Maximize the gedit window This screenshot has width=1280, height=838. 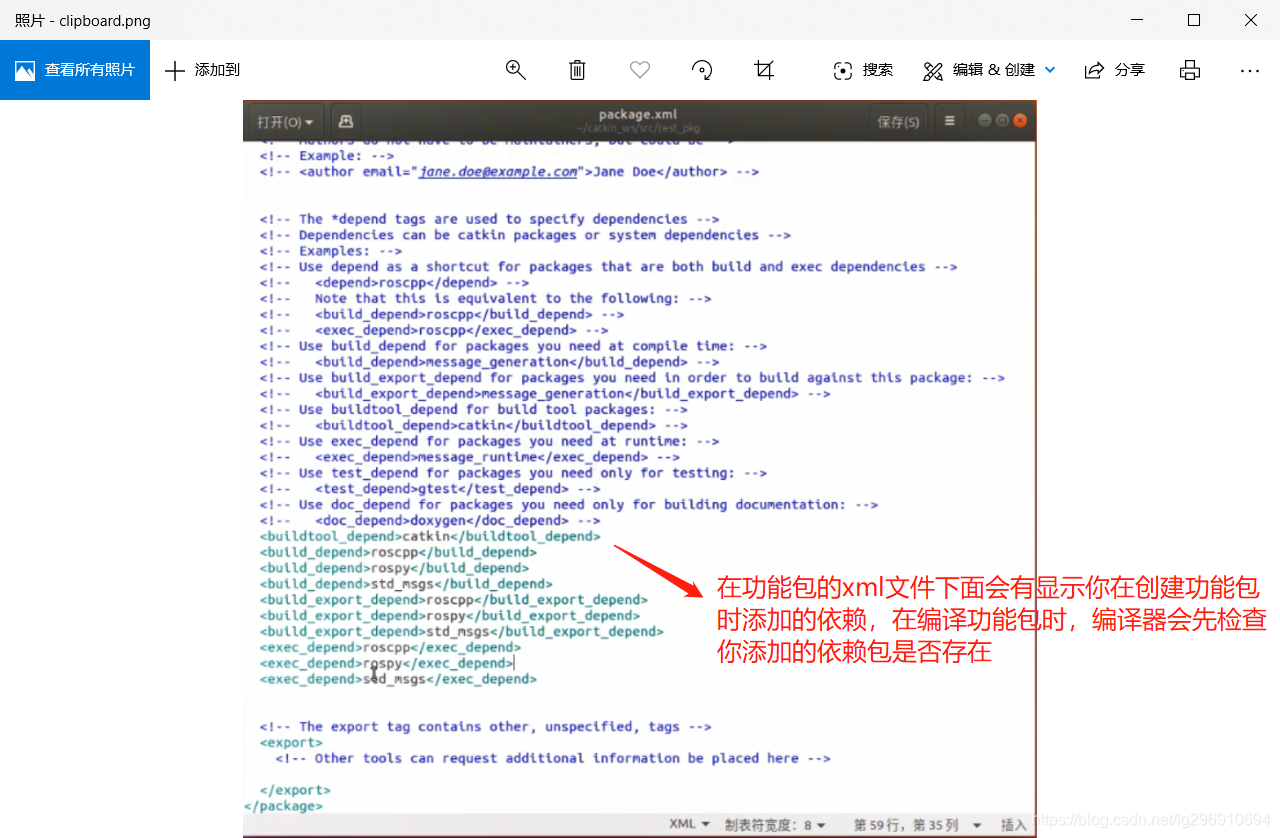click(1002, 120)
